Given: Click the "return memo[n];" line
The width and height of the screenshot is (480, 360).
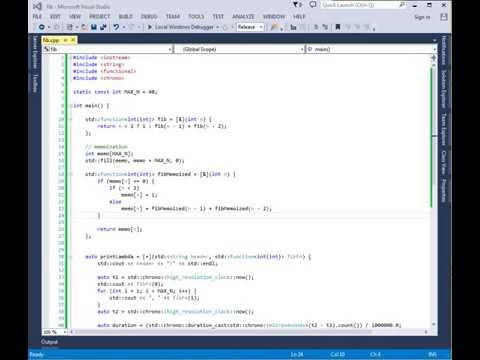Looking at the screenshot, I should pyautogui.click(x=120, y=229).
